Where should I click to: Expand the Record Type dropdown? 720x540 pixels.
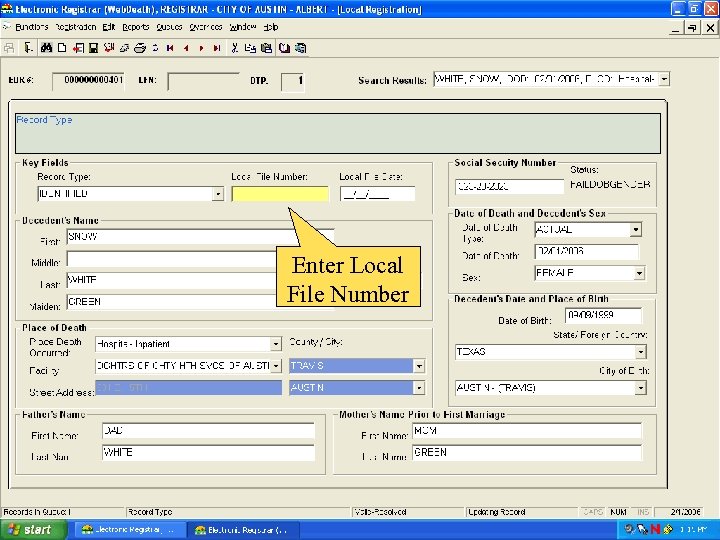click(x=218, y=194)
